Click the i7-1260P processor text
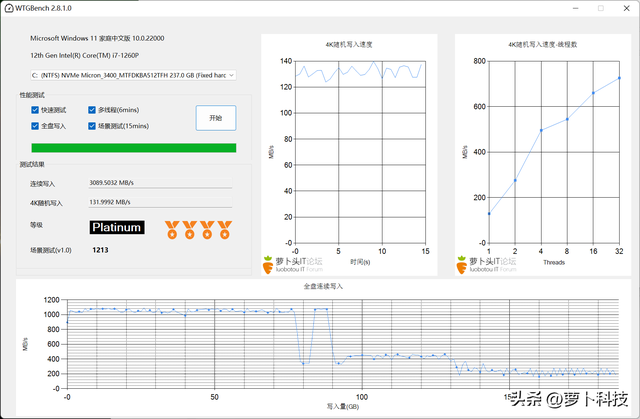This screenshot has height=419, width=640. tap(84, 55)
